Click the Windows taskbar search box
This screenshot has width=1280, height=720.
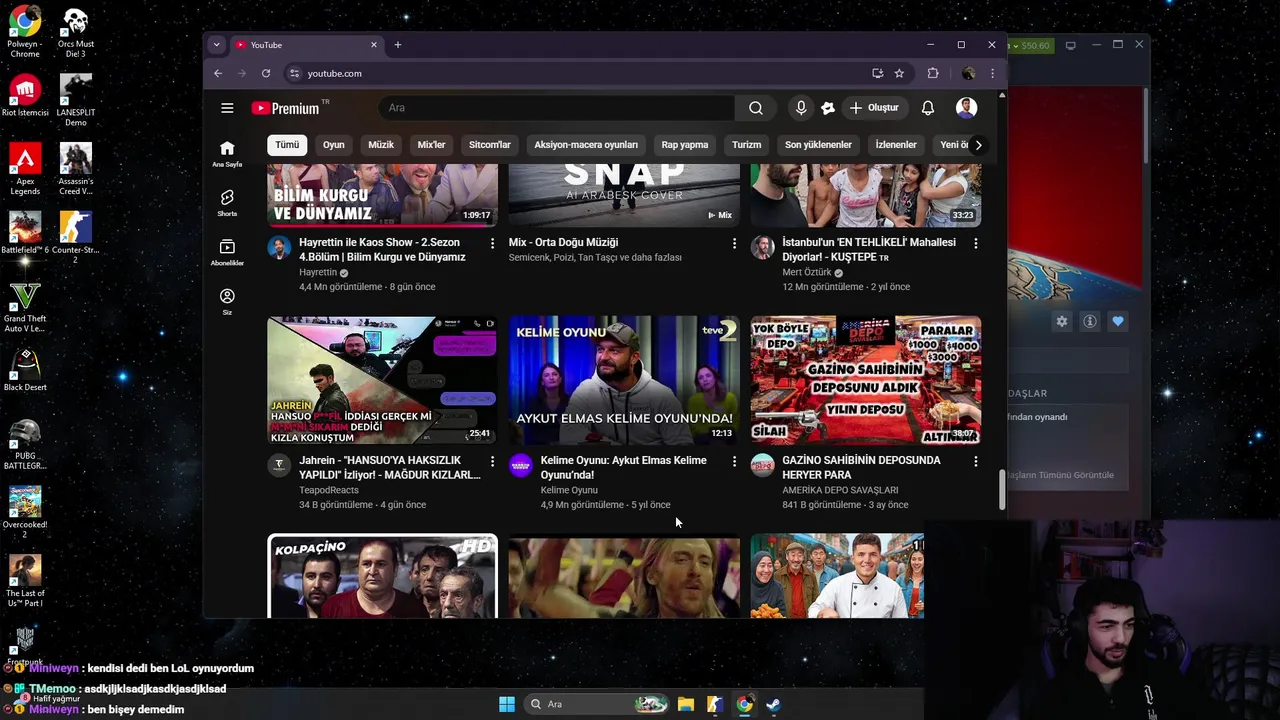click(597, 704)
